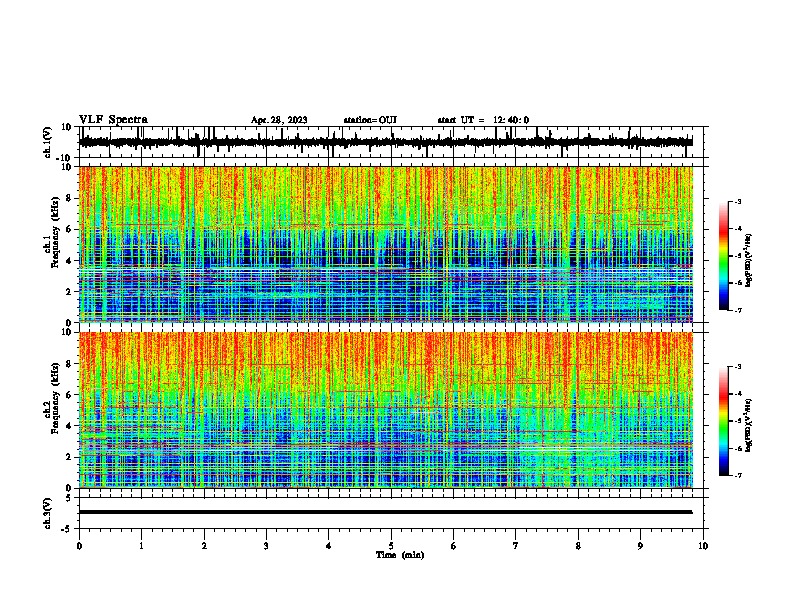Screen dimensions: 792x612
Task: Click the time axis tick label "3"
Action: 266,546
